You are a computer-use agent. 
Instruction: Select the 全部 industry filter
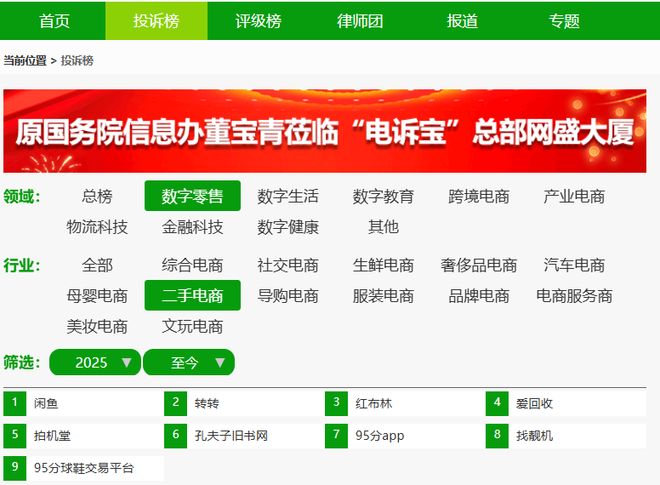[97, 266]
